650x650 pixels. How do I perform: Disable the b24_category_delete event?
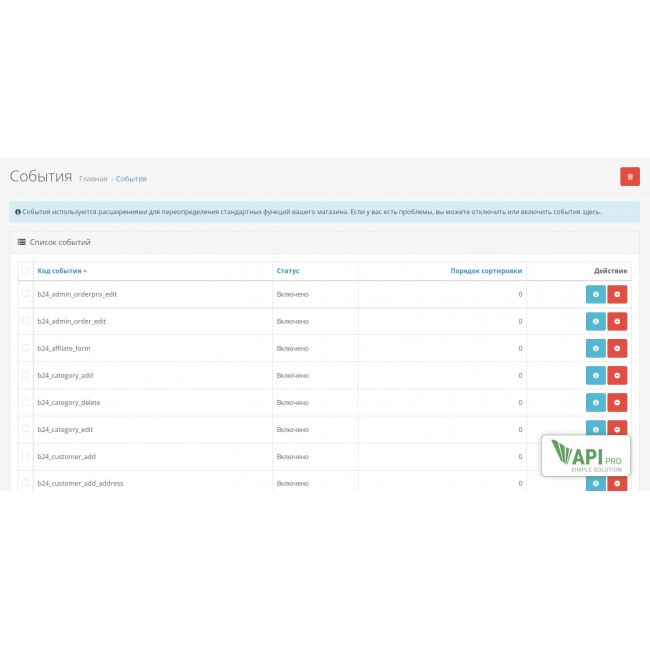(x=618, y=402)
